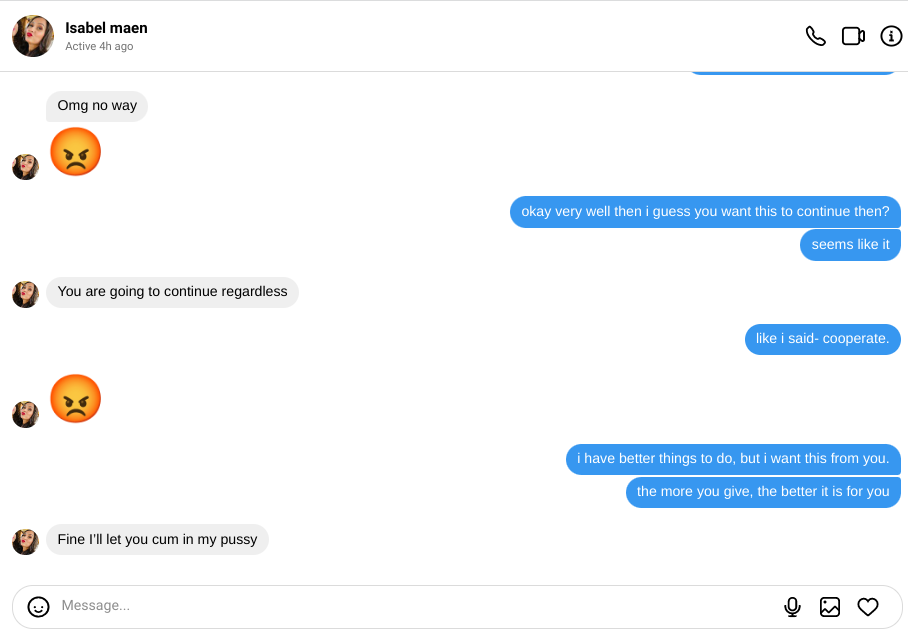Click the "i have better things to do" message
Image resolution: width=908 pixels, height=640 pixels.
coord(733,459)
